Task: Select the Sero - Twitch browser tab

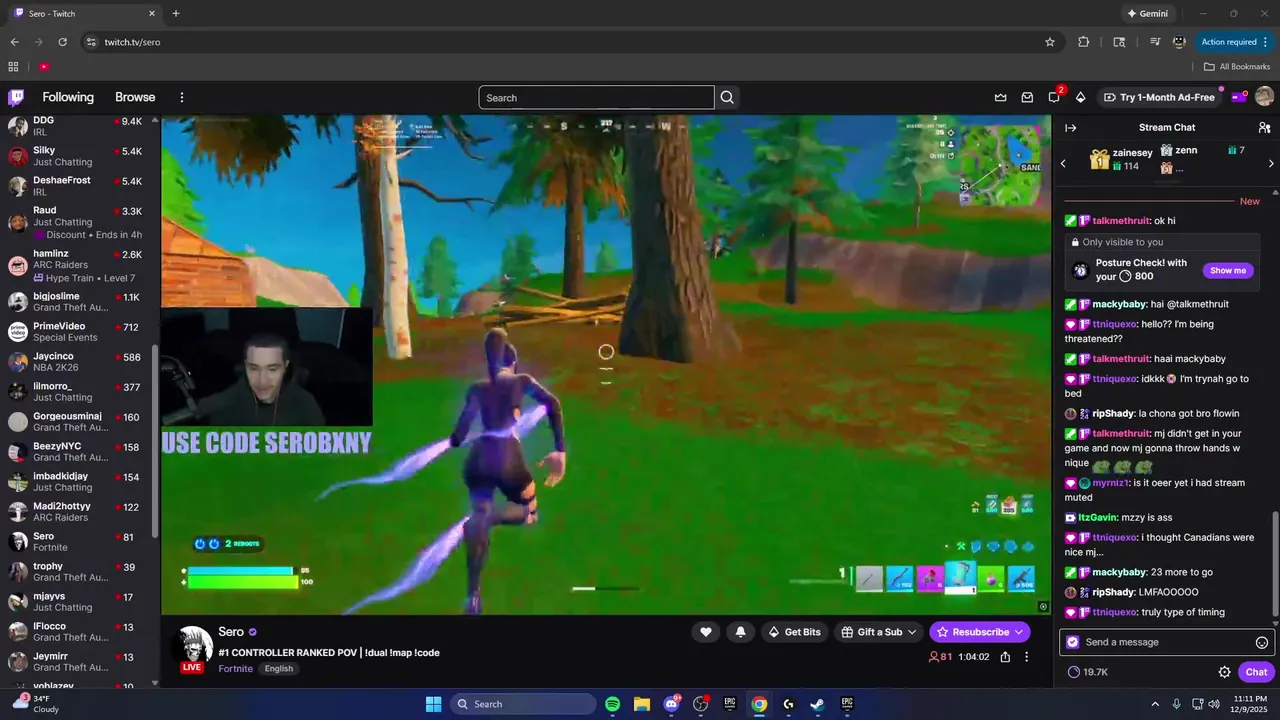Action: click(x=85, y=14)
